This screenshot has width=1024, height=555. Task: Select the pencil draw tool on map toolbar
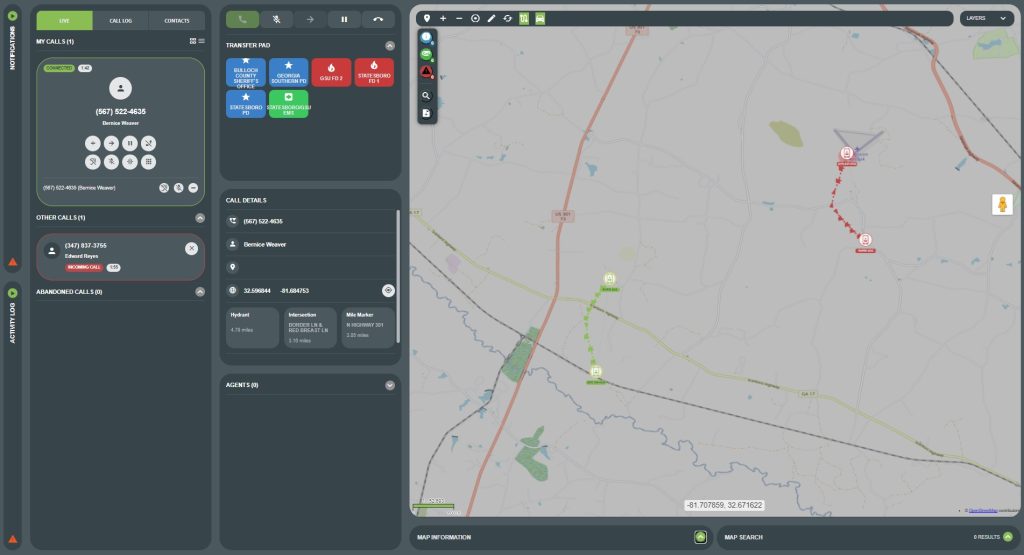coord(491,18)
